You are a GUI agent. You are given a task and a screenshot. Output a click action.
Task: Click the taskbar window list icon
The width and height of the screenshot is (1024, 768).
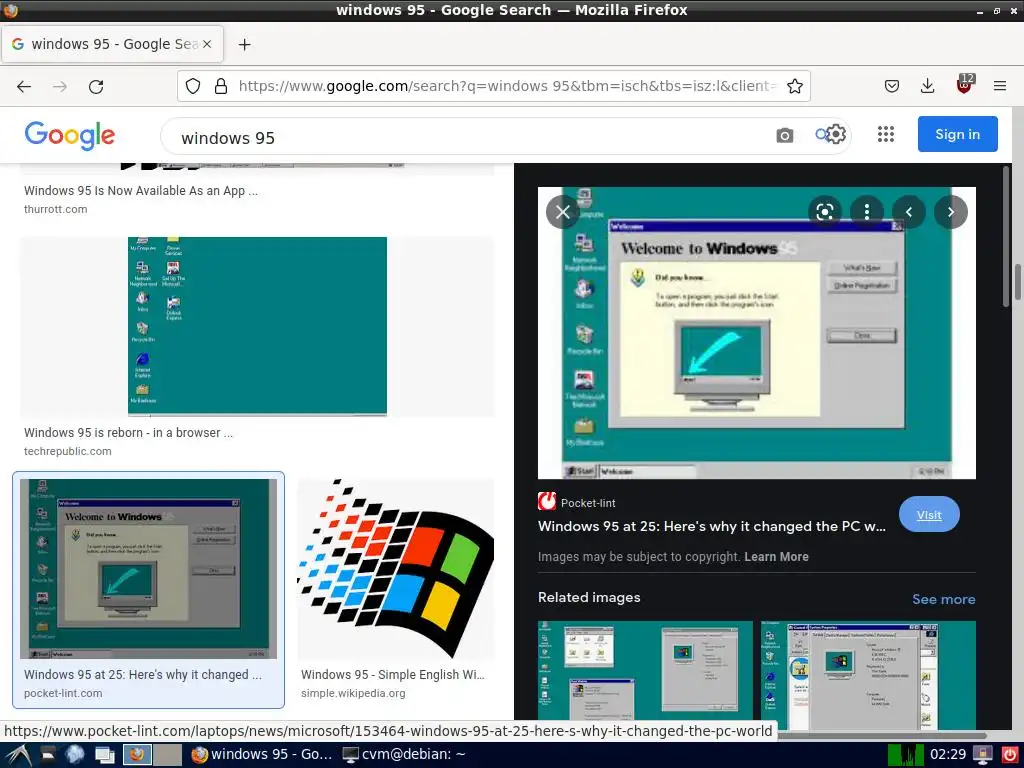104,755
